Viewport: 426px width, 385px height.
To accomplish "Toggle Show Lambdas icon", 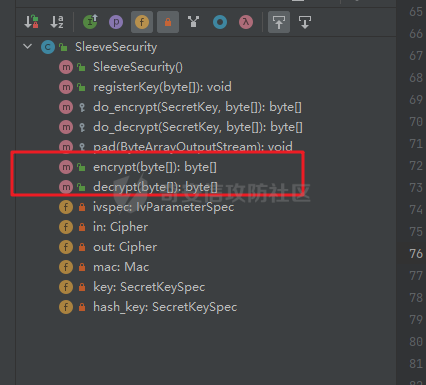I will coord(246,22).
